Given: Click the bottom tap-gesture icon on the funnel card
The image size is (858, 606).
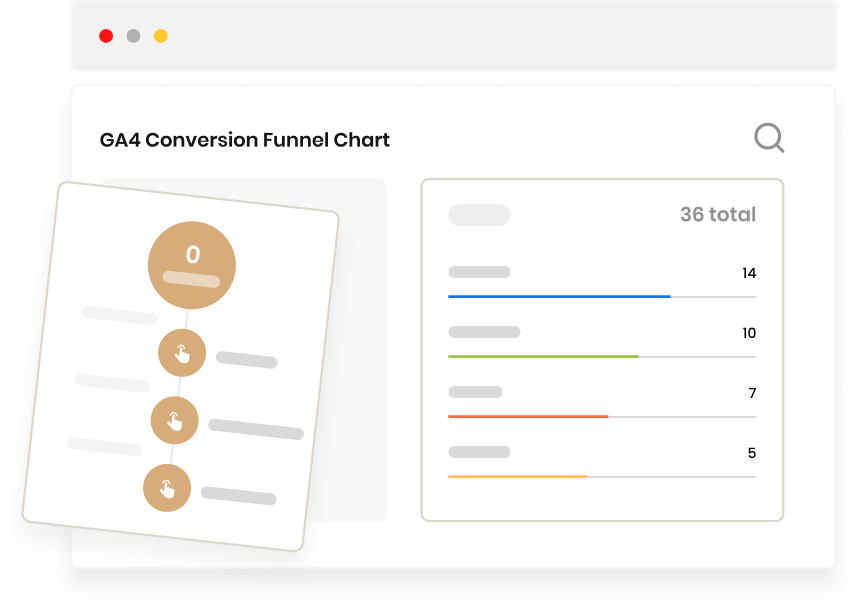Looking at the screenshot, I should coord(168,487).
